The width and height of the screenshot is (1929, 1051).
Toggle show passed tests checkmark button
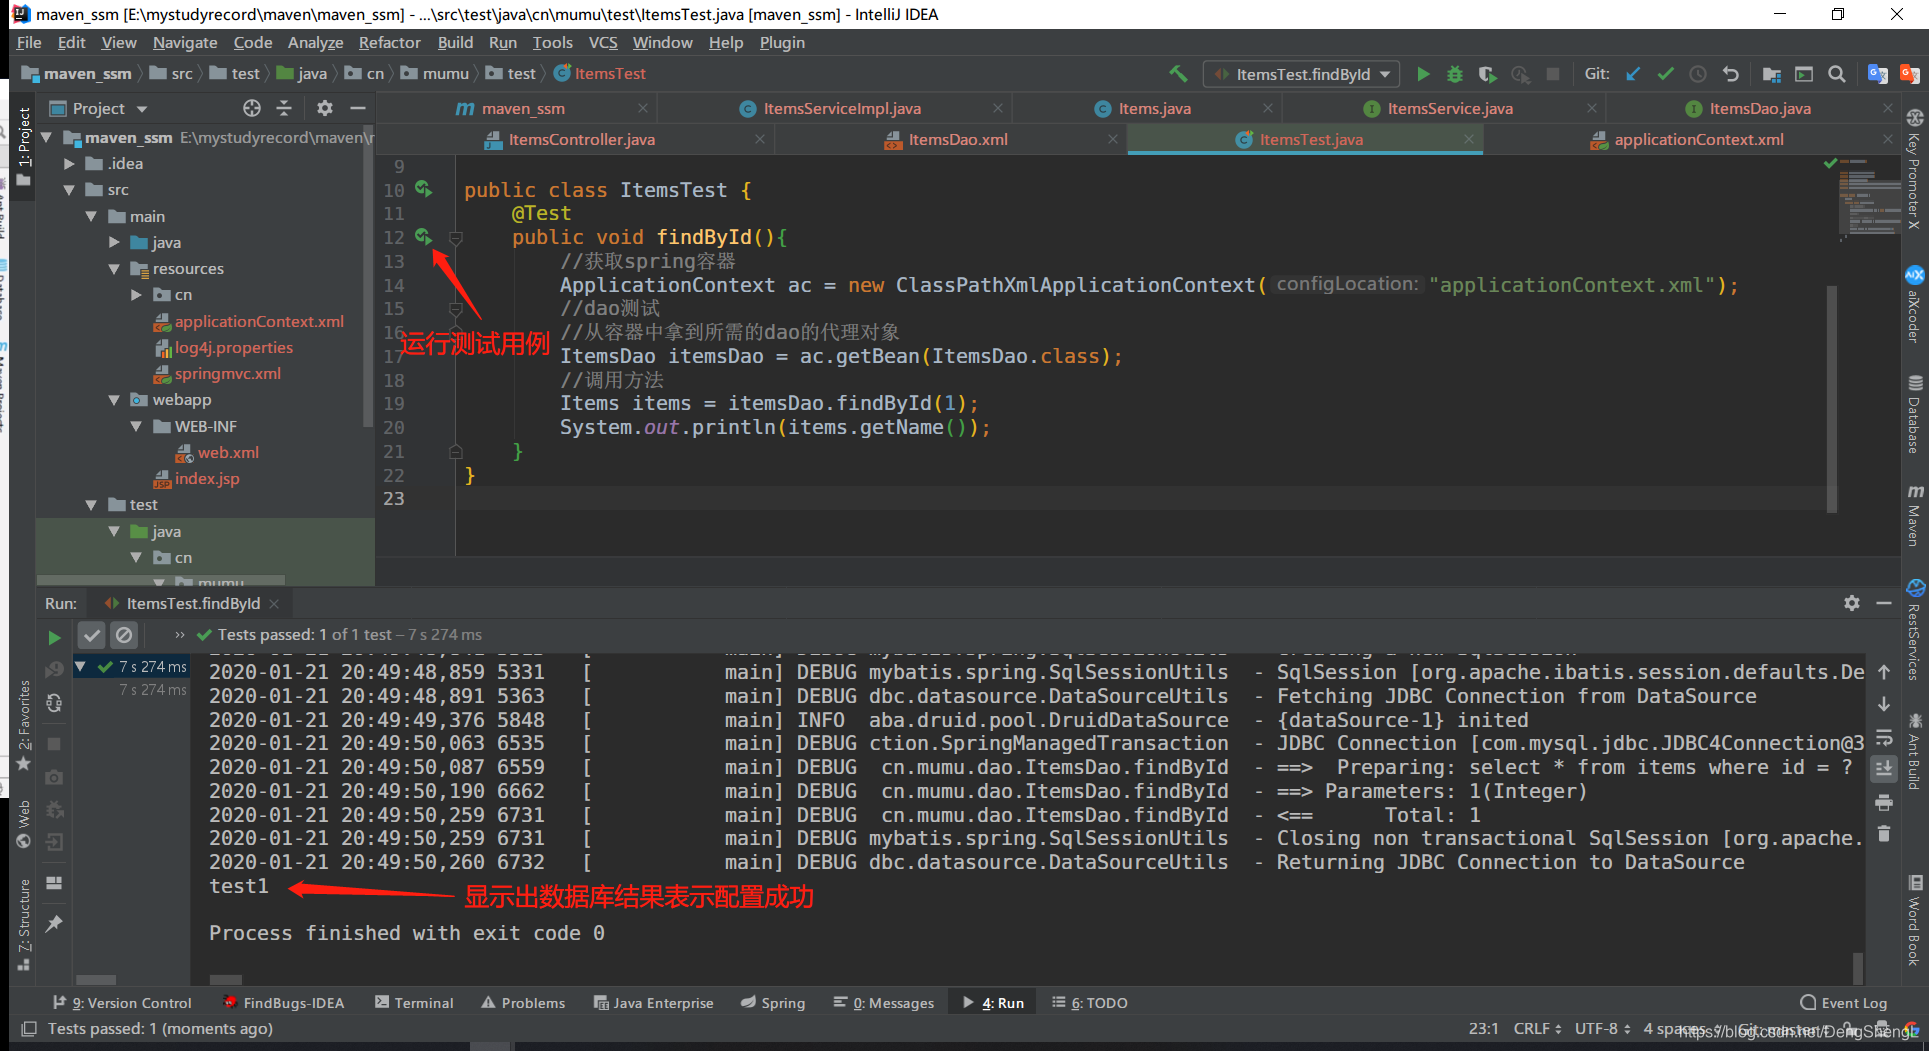[x=92, y=635]
